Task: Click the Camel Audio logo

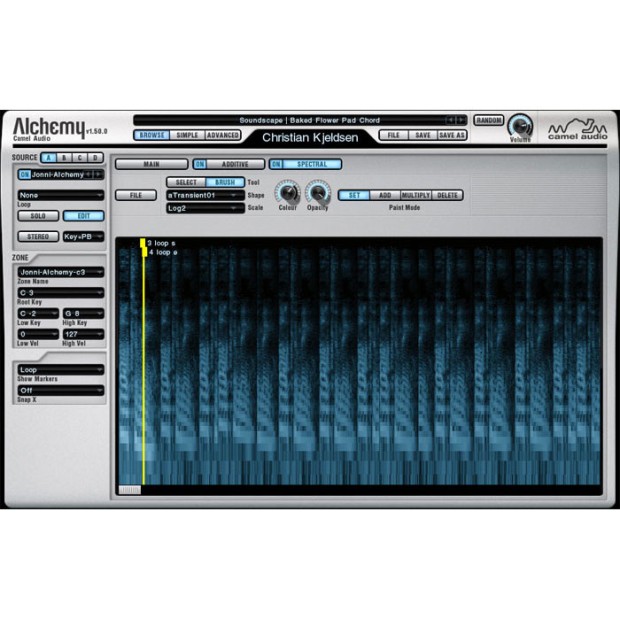Action: pyautogui.click(x=577, y=129)
